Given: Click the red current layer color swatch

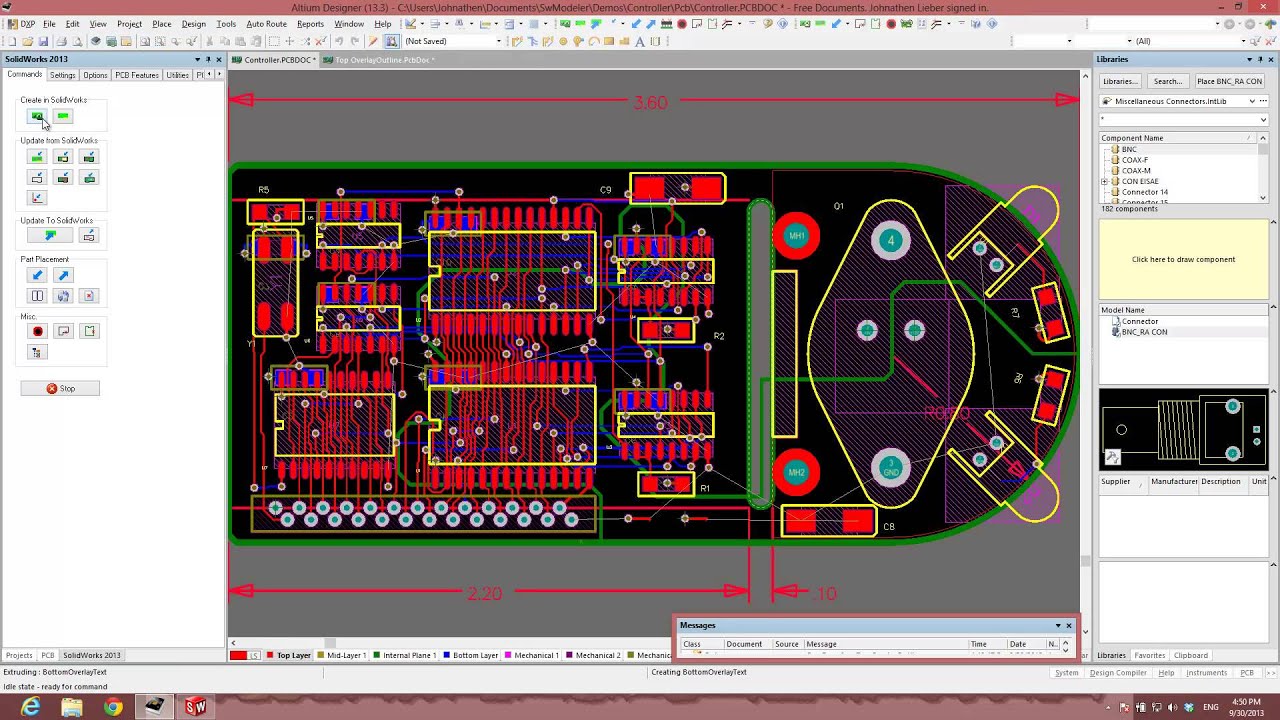Looking at the screenshot, I should tap(238, 655).
